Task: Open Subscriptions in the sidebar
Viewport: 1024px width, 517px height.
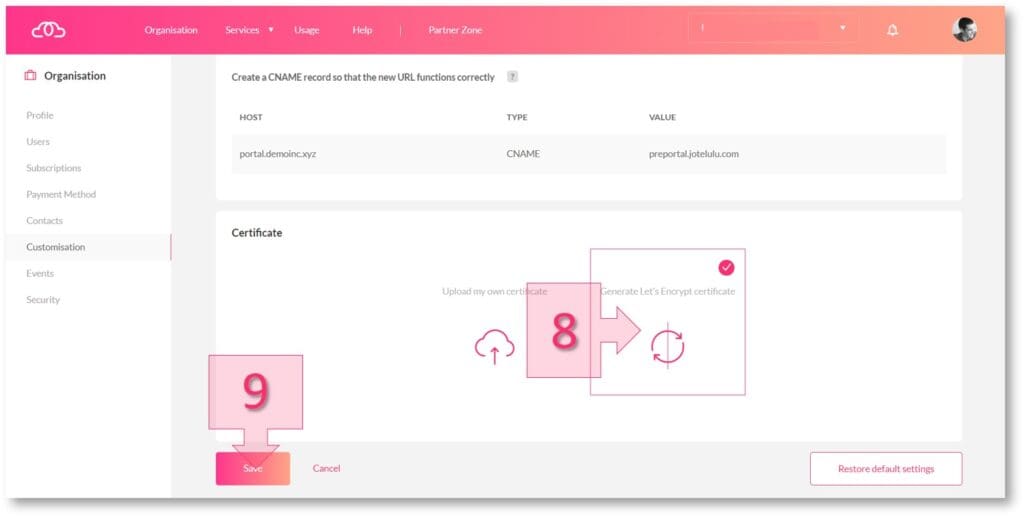Action: point(54,168)
